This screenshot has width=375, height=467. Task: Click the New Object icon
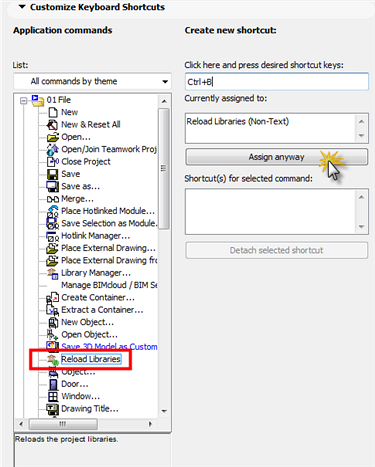[x=53, y=323]
